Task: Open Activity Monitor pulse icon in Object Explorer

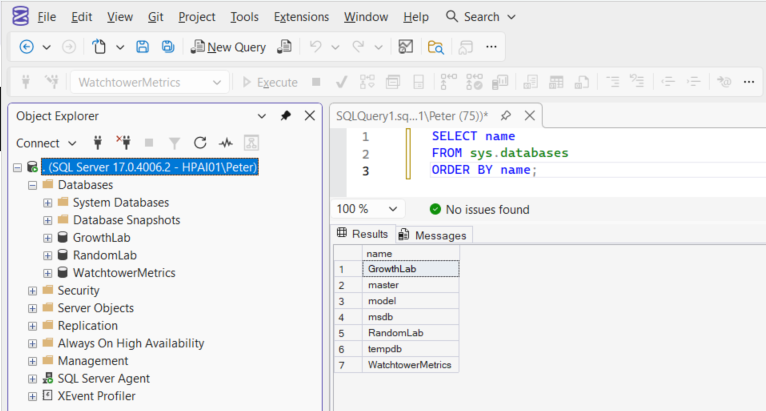Action: coord(226,143)
